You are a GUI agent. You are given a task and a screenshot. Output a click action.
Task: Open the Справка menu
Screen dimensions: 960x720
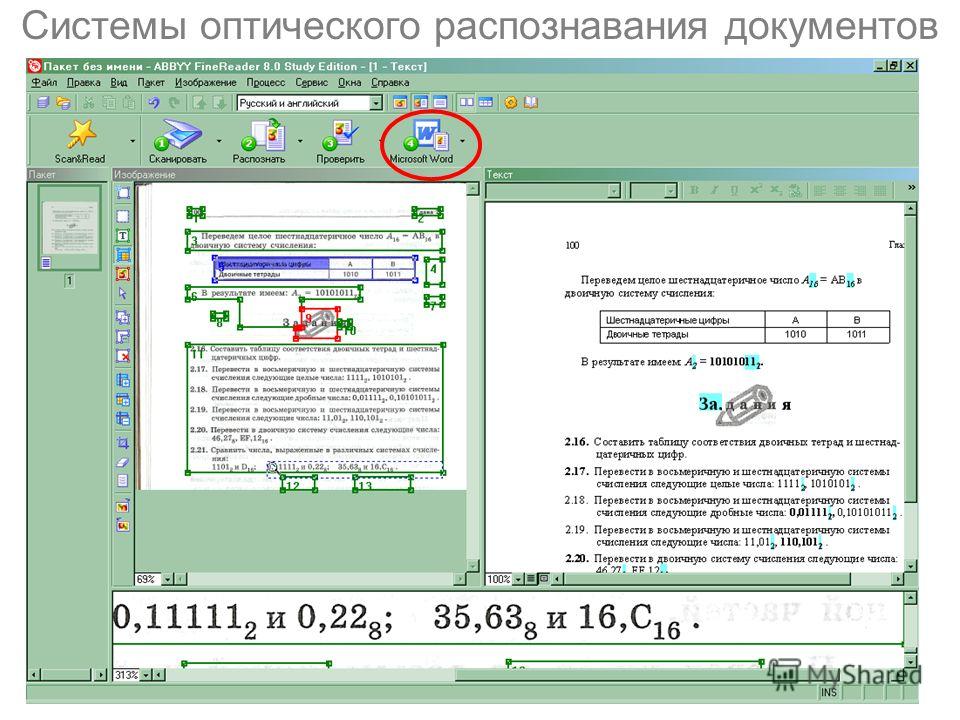[x=390, y=83]
